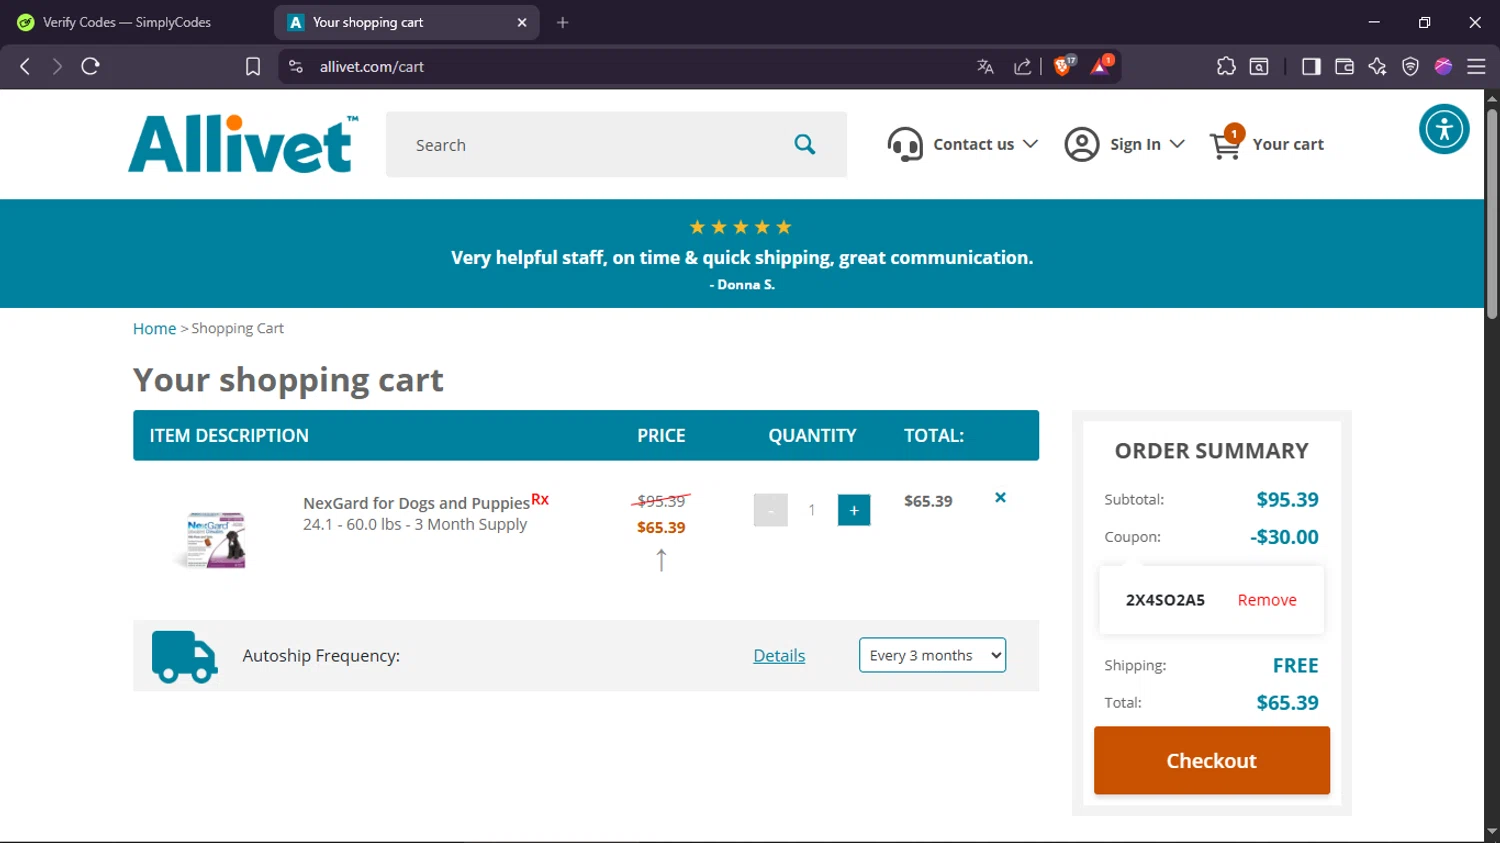Remove the 2X4SO2A5 coupon
1500x843 pixels.
point(1267,600)
